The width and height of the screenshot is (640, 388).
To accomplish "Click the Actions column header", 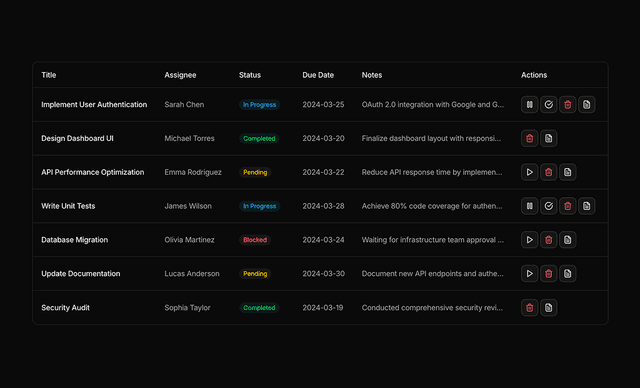I will [534, 75].
